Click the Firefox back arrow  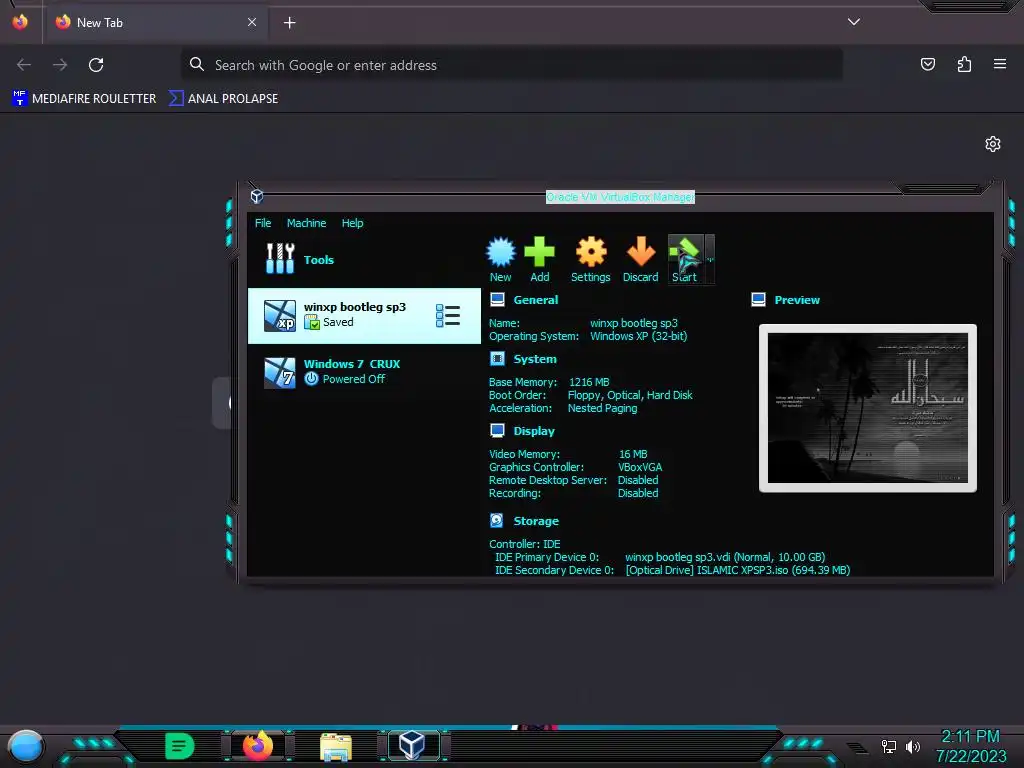click(24, 65)
